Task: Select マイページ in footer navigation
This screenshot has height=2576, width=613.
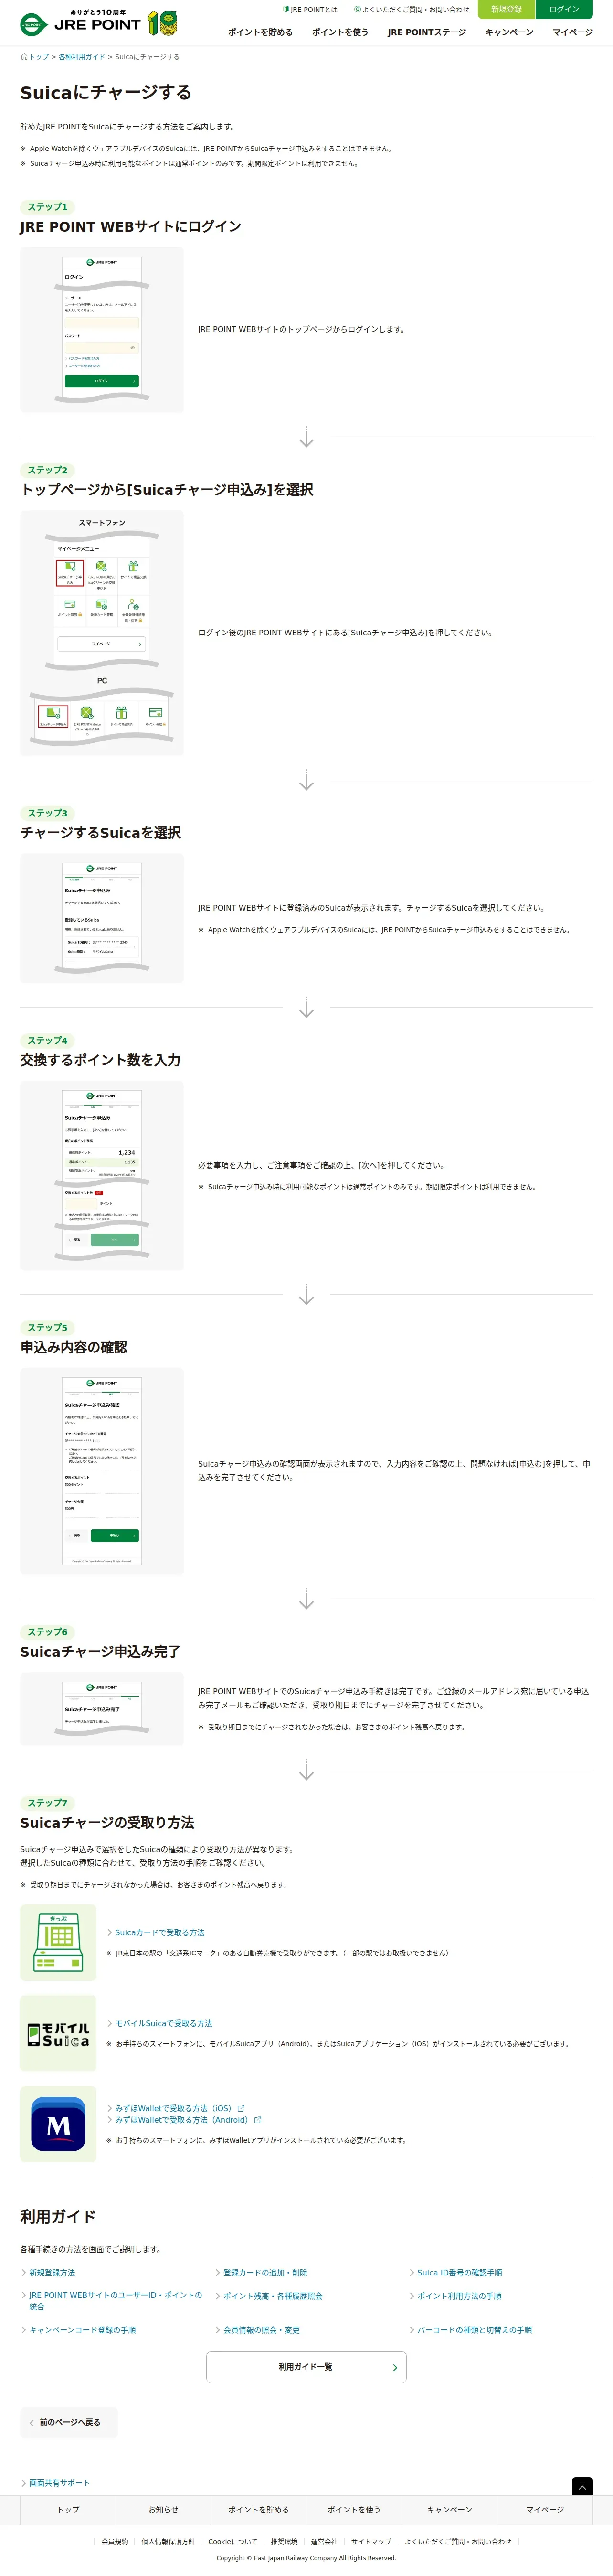Action: [x=545, y=2510]
